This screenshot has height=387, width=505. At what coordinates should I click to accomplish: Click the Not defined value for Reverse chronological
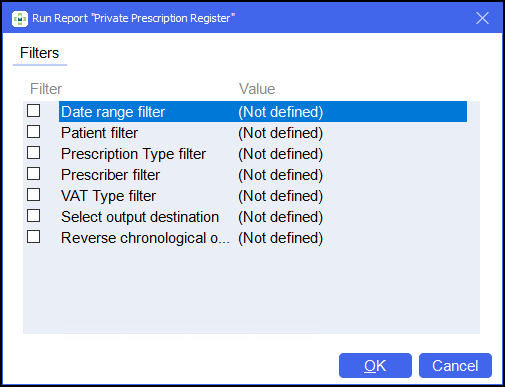280,238
